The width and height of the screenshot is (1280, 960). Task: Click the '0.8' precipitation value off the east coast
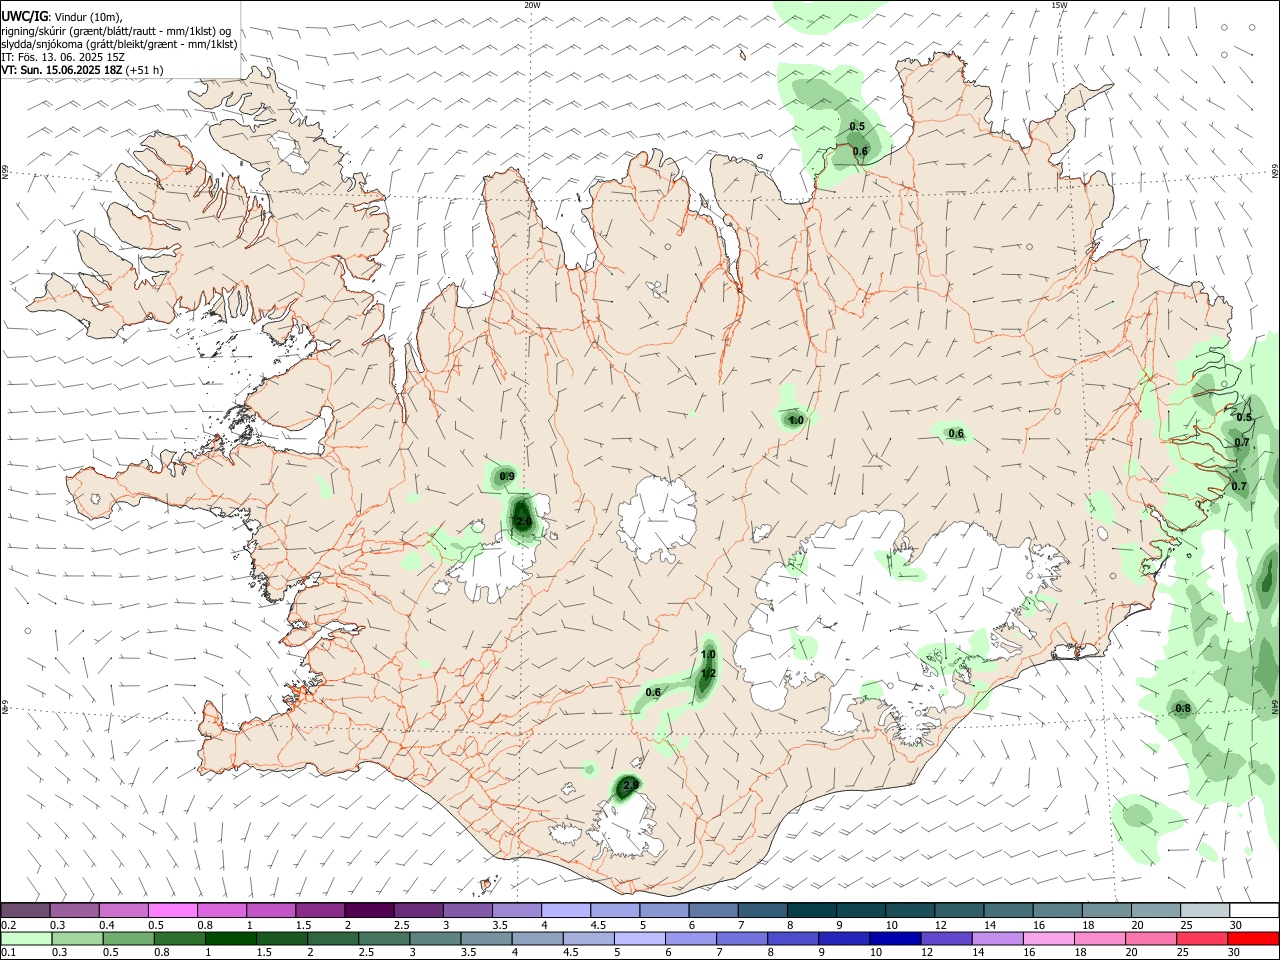(x=1183, y=709)
